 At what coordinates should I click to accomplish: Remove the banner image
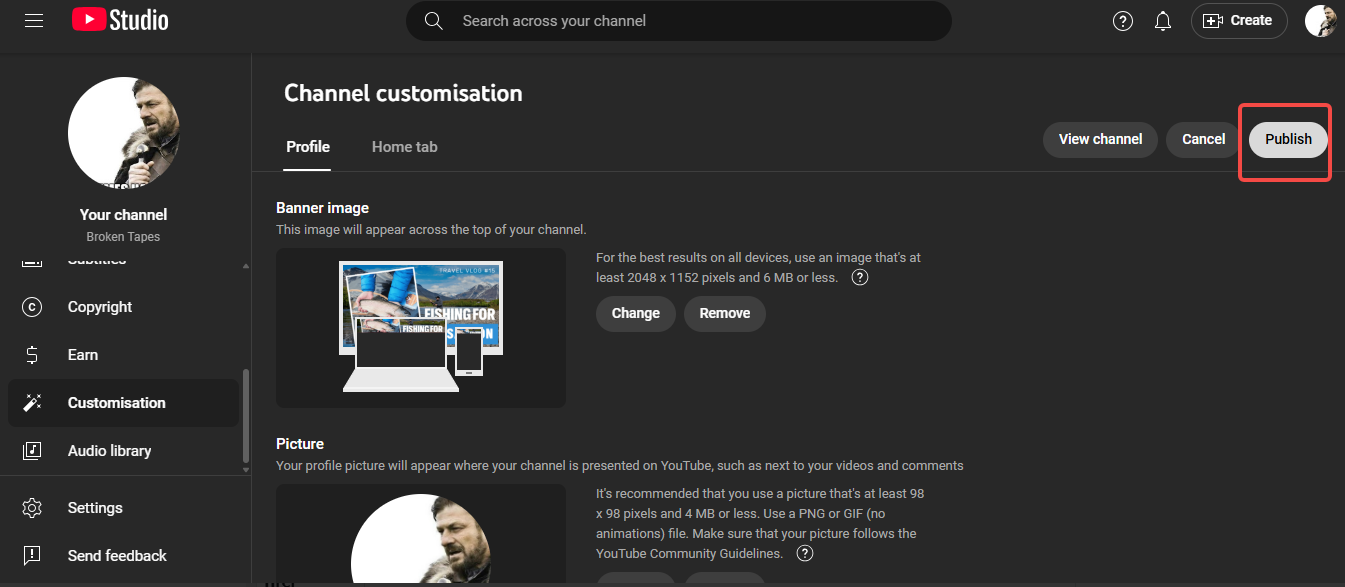[724, 313]
